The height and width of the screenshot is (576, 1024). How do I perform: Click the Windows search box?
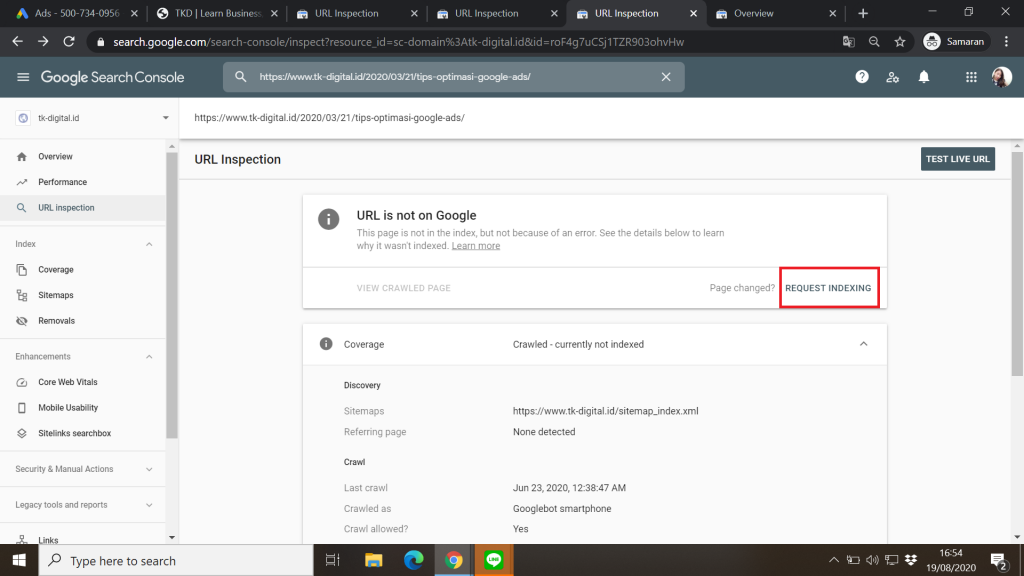click(176, 560)
